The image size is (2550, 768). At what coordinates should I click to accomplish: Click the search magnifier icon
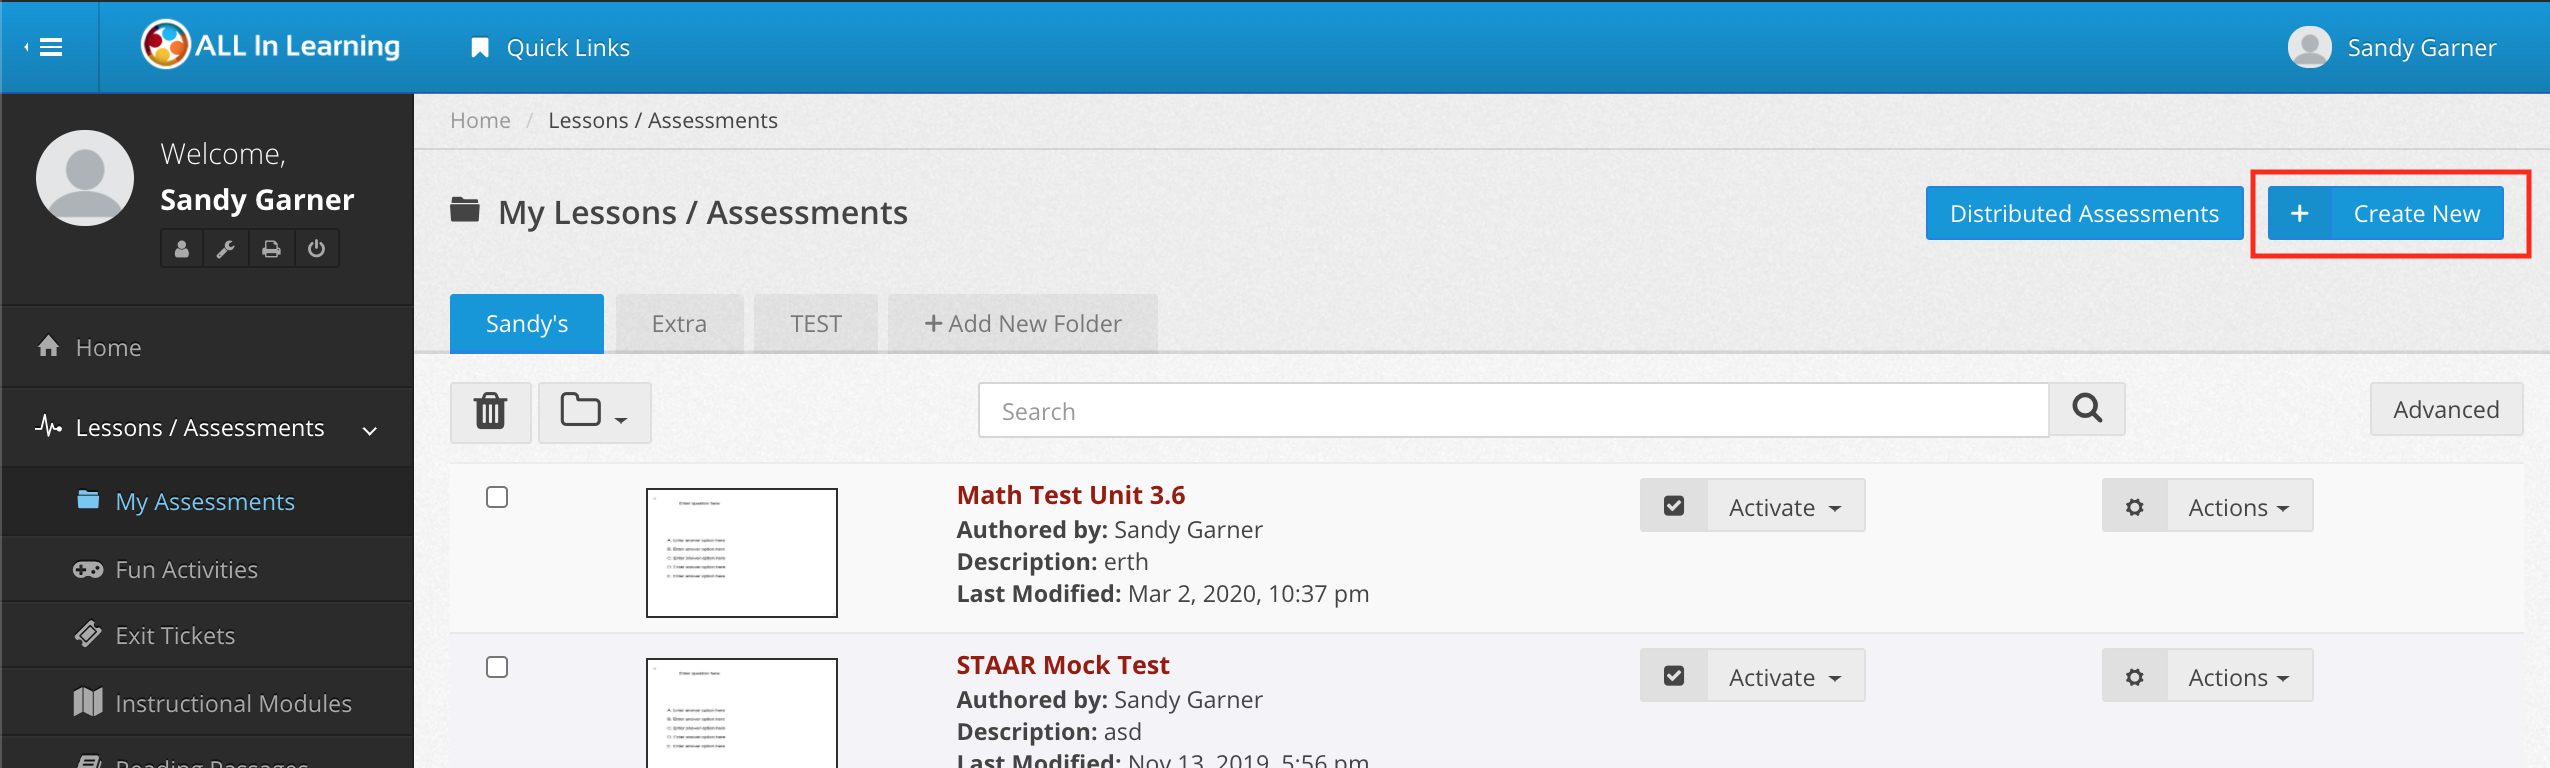[x=2086, y=409]
